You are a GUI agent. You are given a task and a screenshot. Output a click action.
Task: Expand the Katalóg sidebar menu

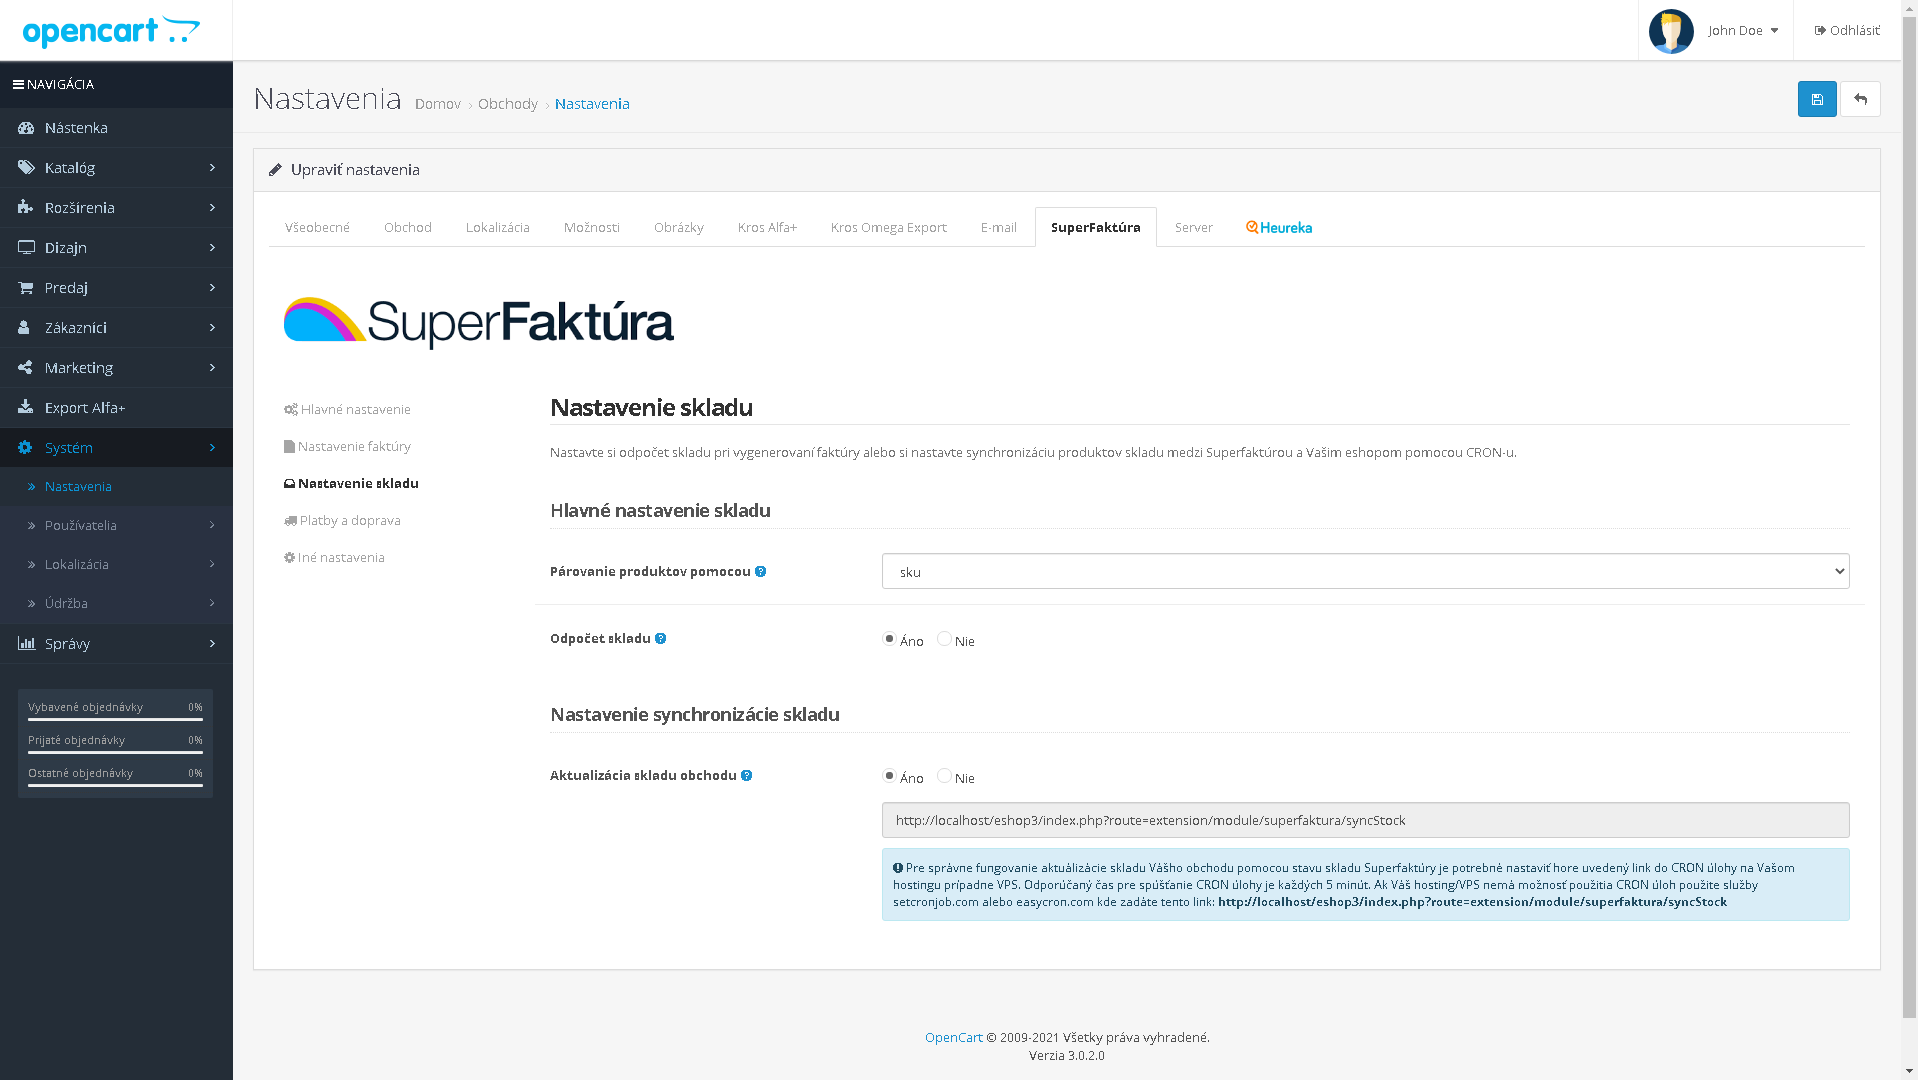coord(116,168)
